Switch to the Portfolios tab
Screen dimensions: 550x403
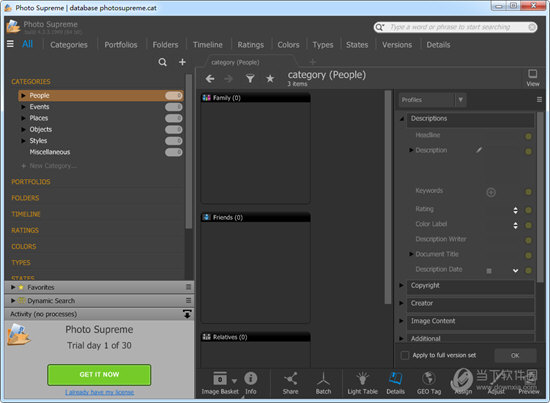(121, 45)
